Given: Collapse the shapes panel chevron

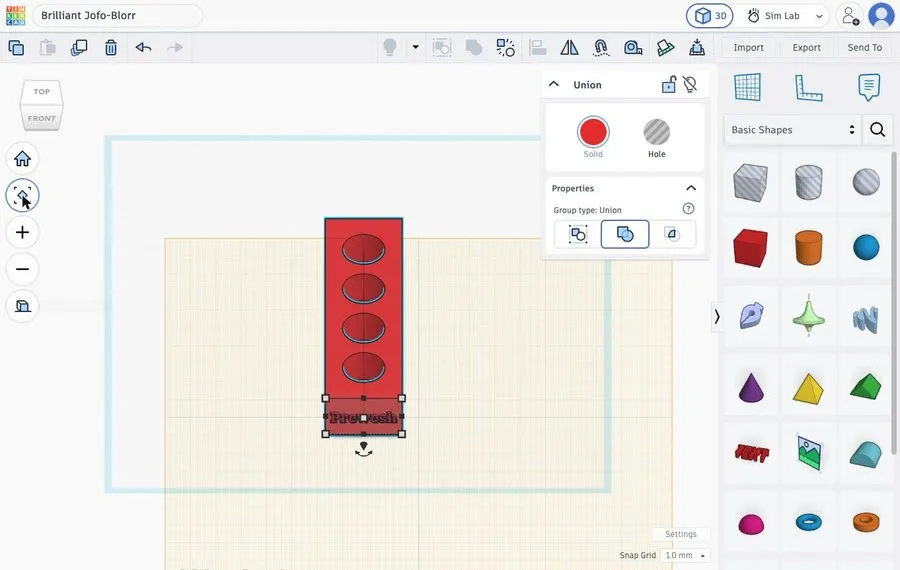Looking at the screenshot, I should tap(717, 316).
